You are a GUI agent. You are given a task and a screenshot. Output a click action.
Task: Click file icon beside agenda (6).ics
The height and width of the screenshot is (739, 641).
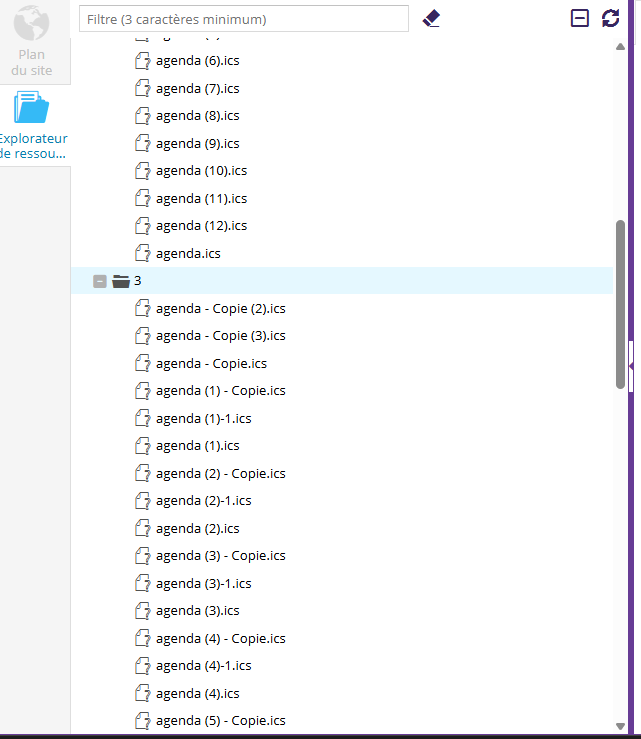(x=143, y=61)
